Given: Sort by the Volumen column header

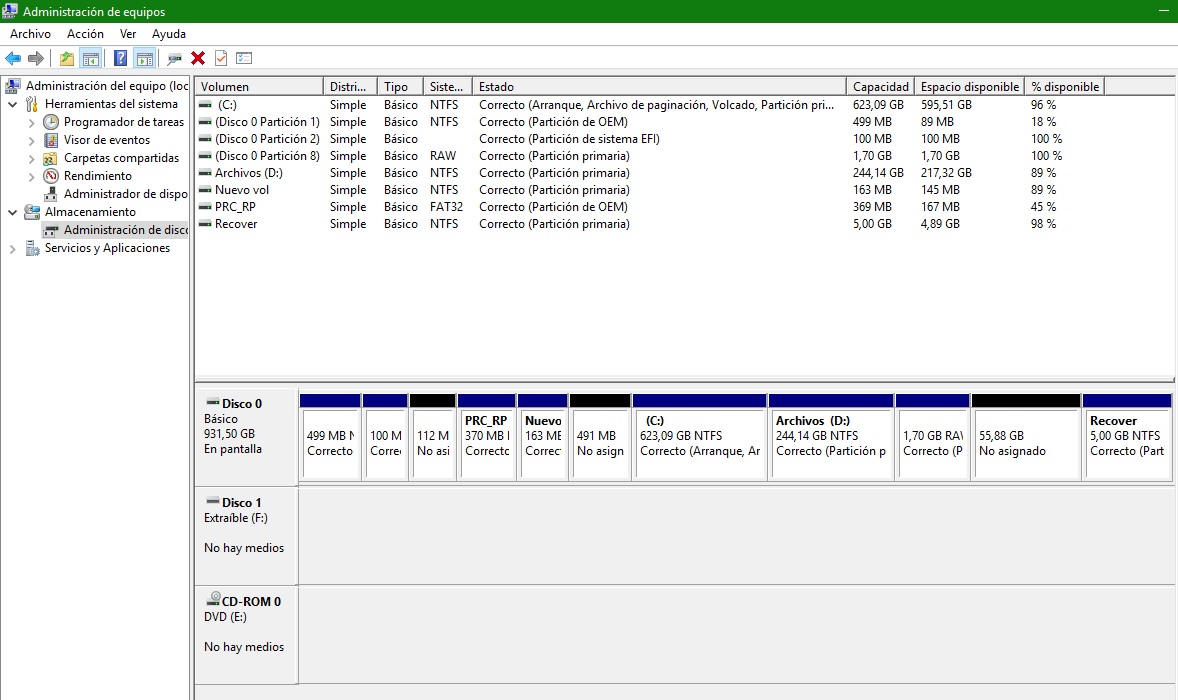Looking at the screenshot, I should click(259, 86).
